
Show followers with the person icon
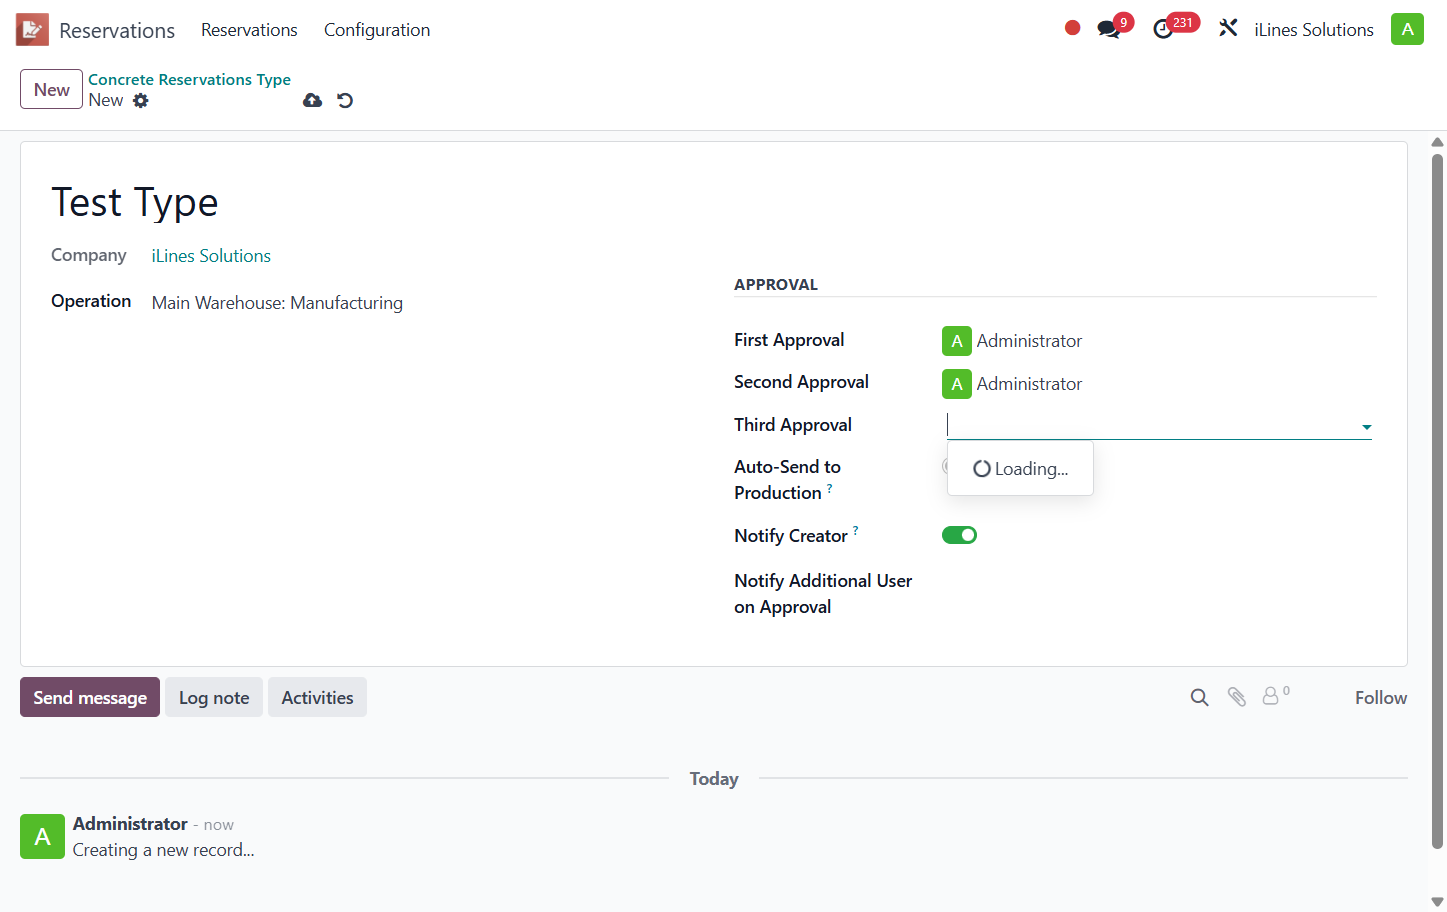(x=1271, y=696)
